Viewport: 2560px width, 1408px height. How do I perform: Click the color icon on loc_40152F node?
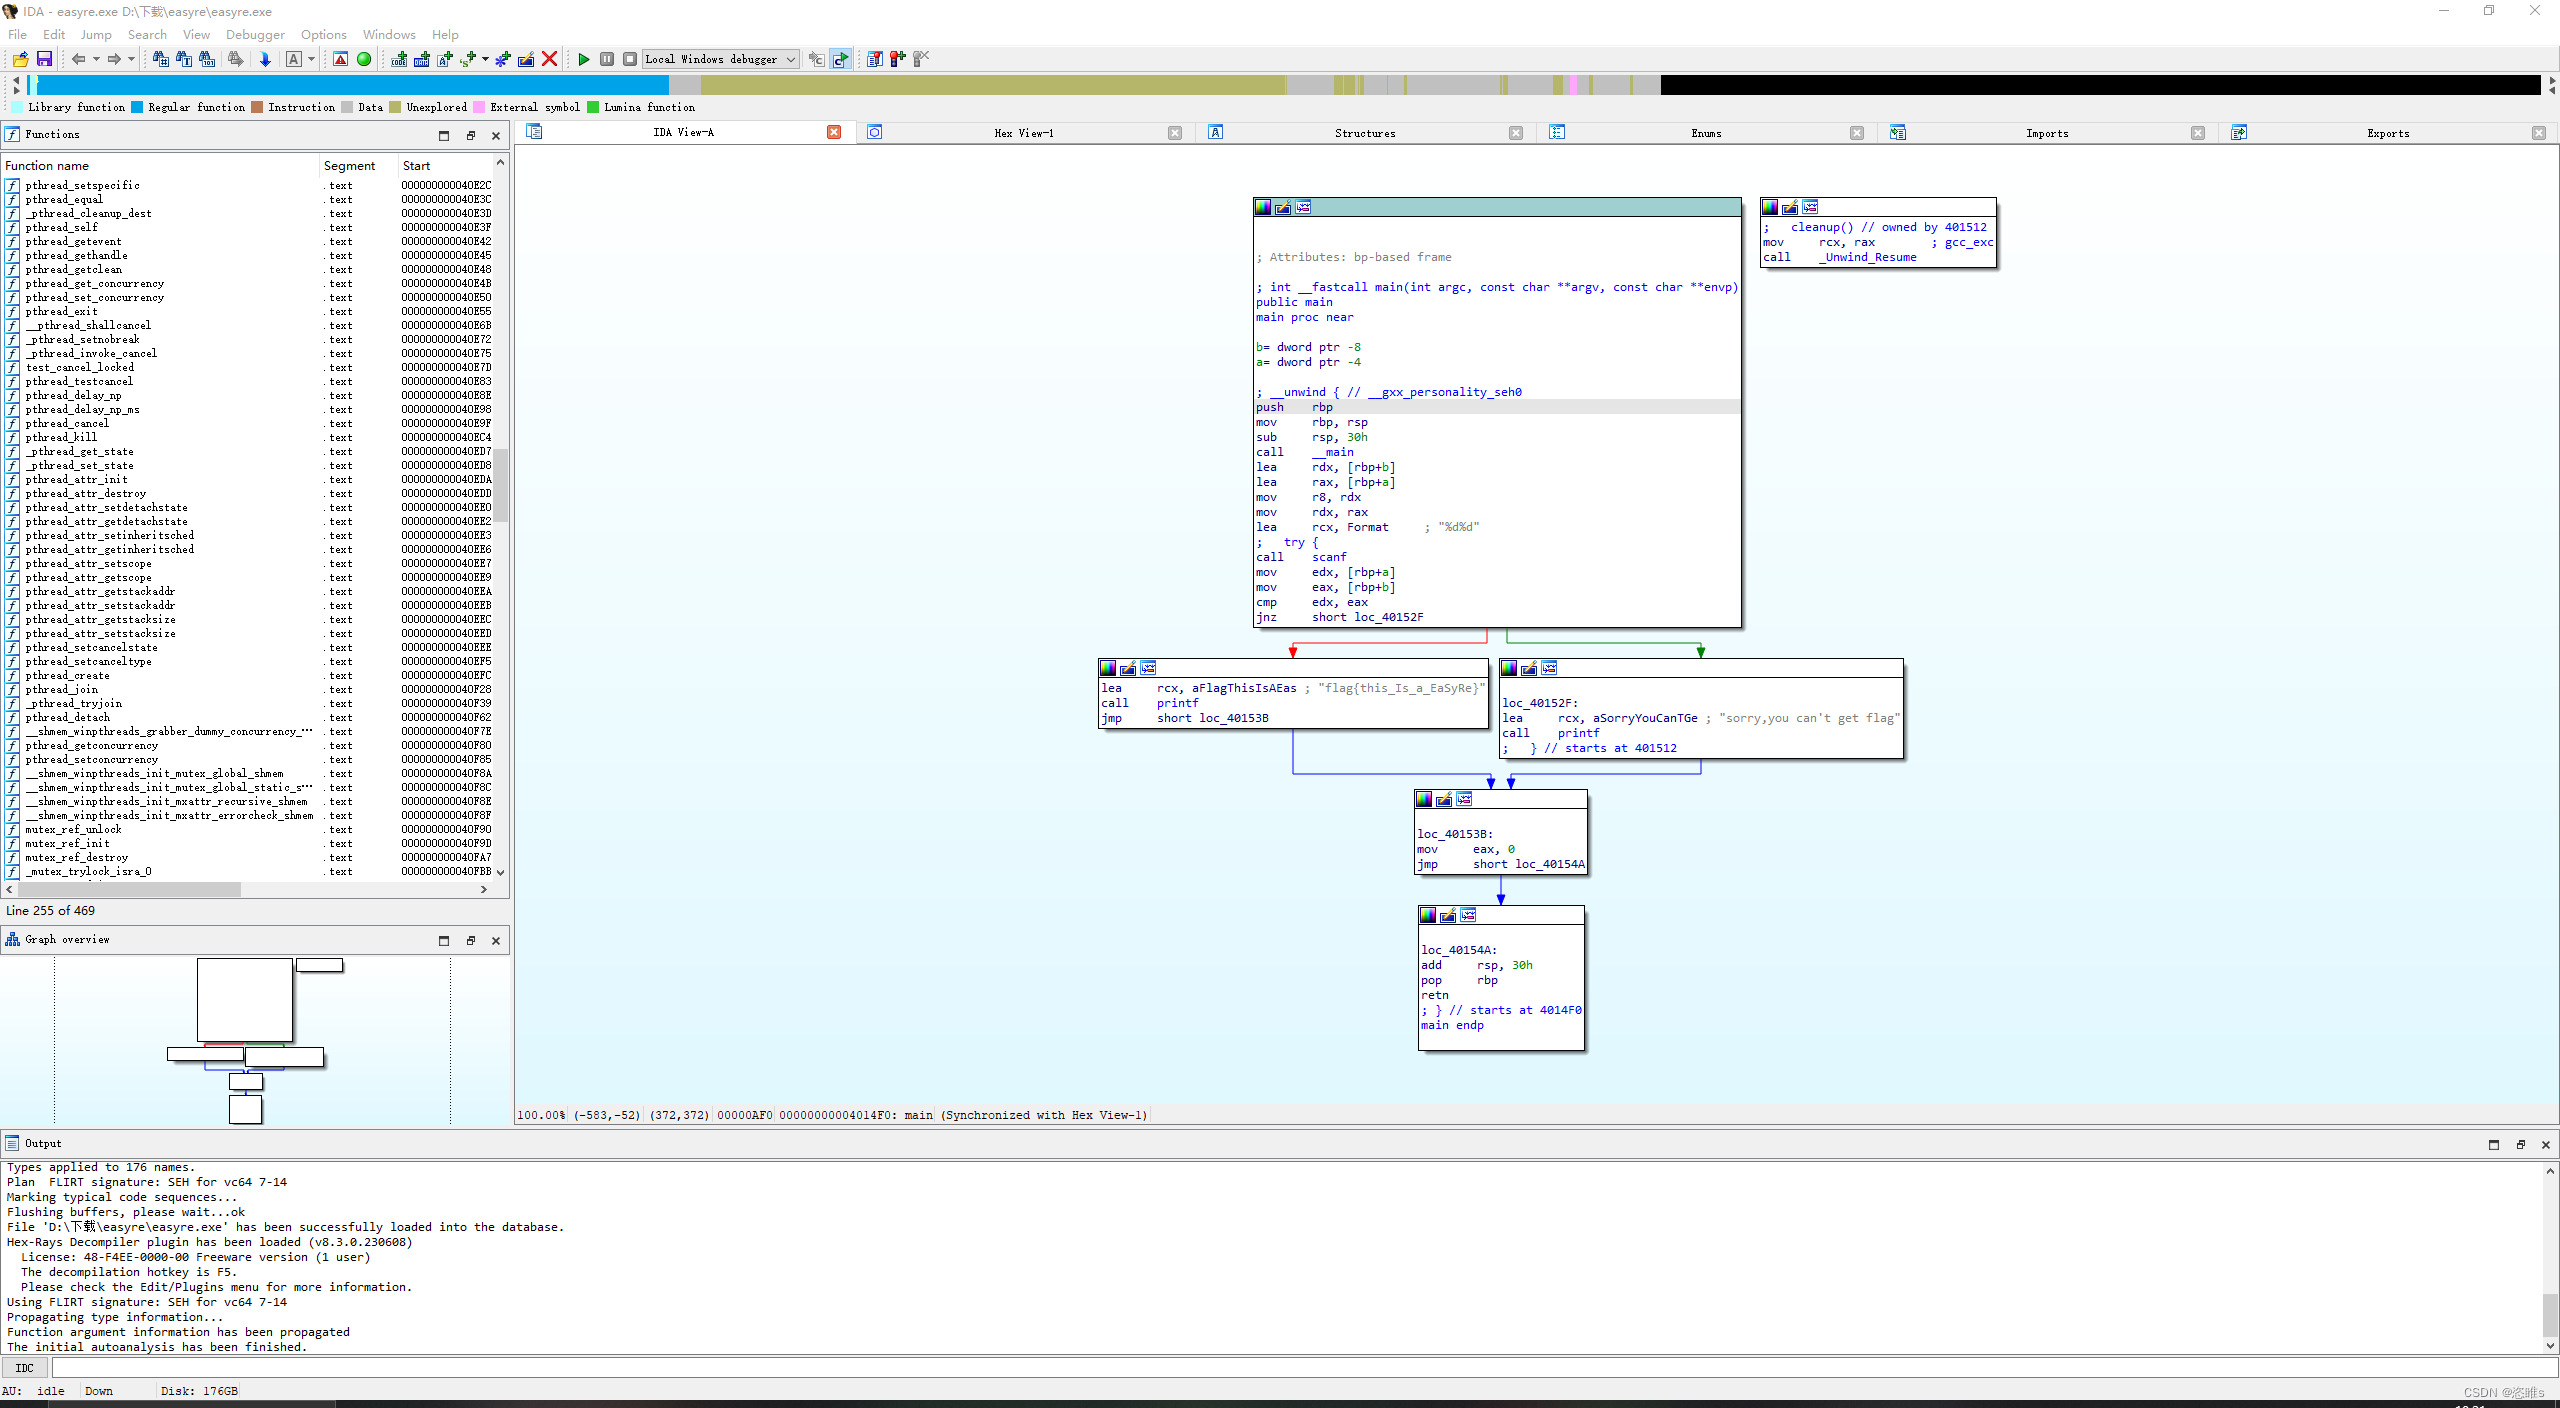[x=1510, y=668]
